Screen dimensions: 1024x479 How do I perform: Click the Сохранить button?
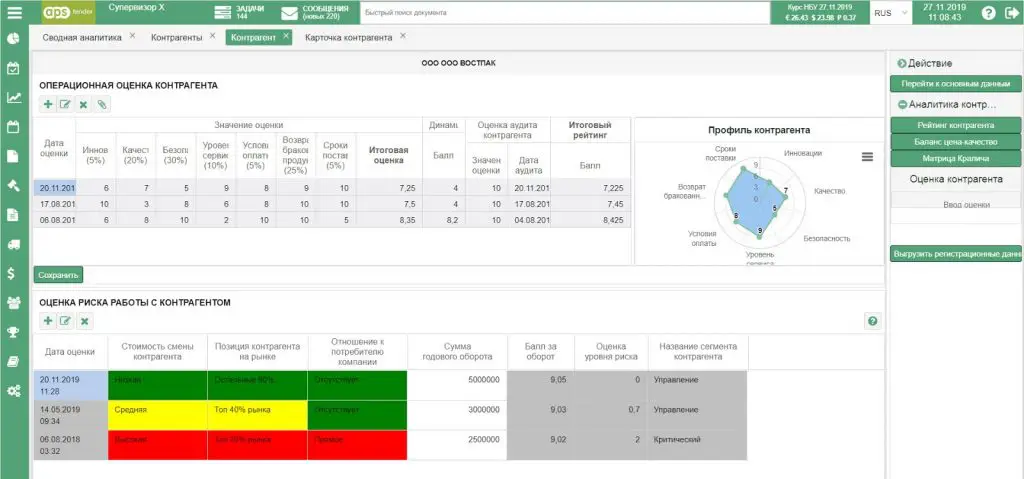(58, 275)
